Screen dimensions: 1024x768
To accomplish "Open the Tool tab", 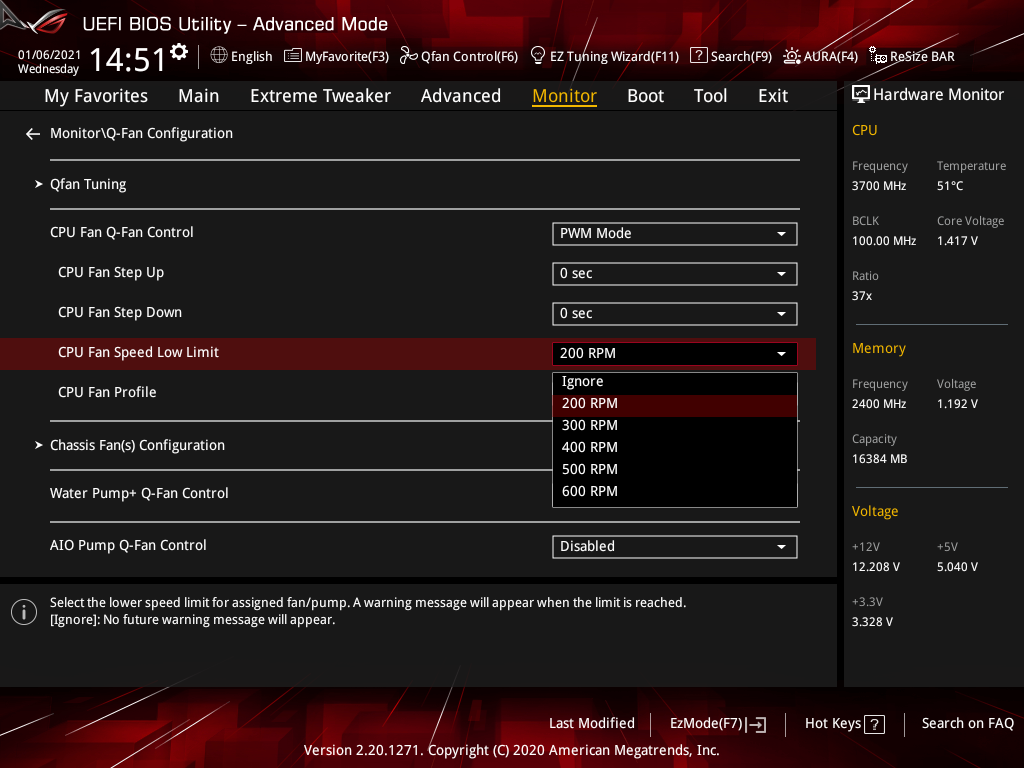I will pos(710,96).
